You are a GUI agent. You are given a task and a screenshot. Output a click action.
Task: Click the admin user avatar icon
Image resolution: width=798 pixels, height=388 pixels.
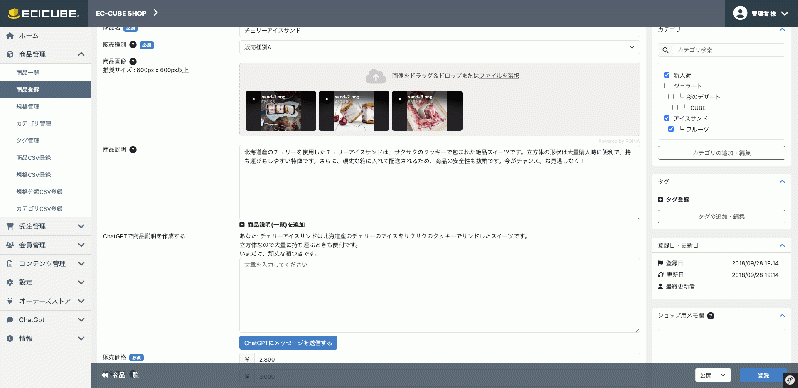(x=739, y=13)
